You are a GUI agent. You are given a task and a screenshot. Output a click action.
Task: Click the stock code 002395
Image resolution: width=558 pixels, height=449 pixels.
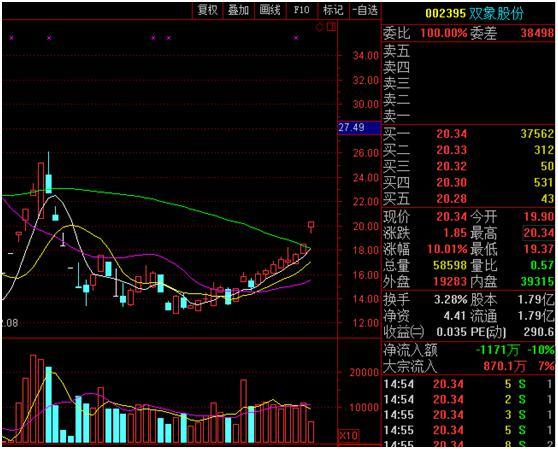pyautogui.click(x=446, y=14)
